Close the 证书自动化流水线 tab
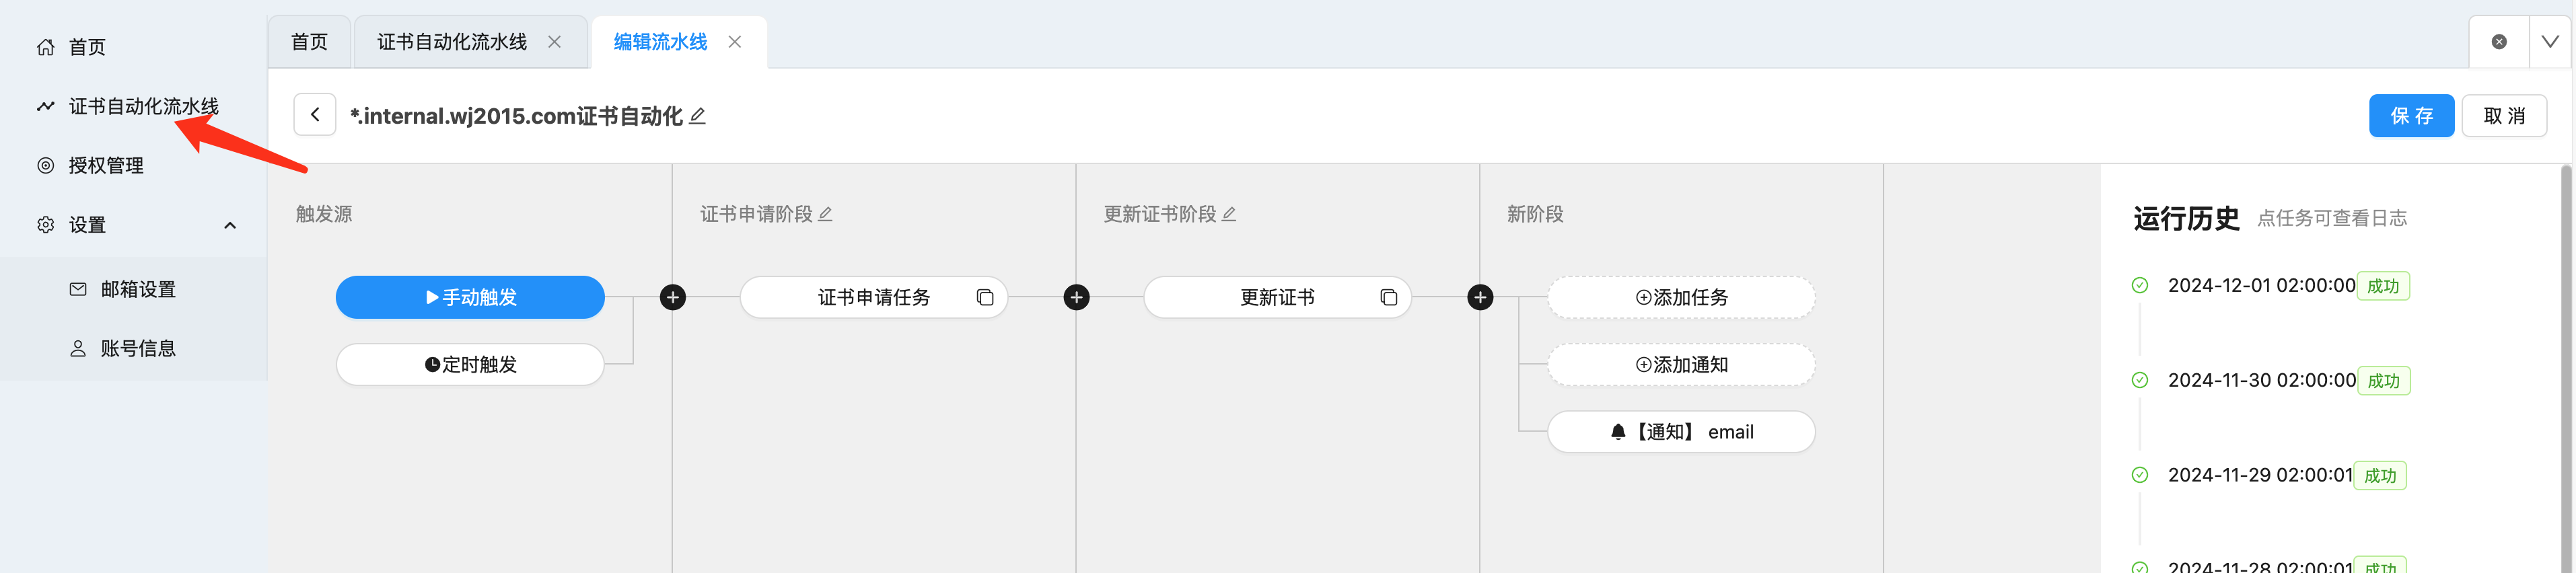 point(555,42)
